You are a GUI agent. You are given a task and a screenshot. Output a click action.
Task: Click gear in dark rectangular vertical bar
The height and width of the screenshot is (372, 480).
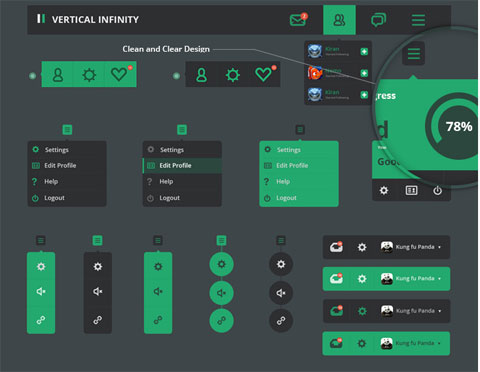98,266
